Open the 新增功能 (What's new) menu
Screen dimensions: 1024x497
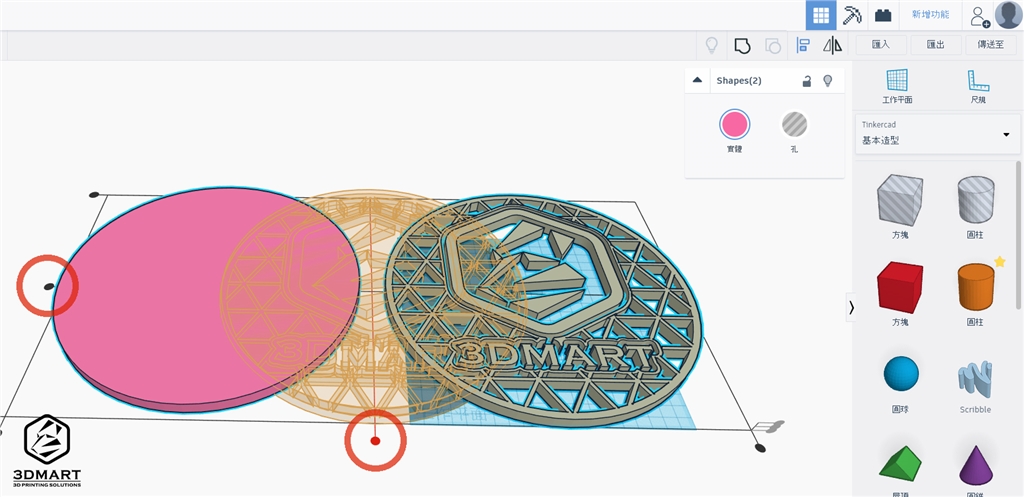(929, 15)
